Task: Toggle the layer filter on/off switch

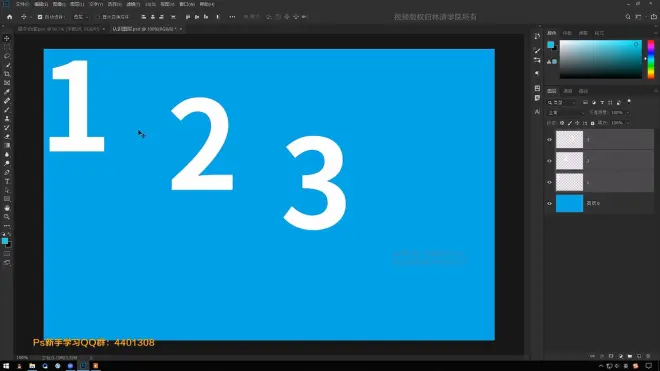Action: pos(629,102)
